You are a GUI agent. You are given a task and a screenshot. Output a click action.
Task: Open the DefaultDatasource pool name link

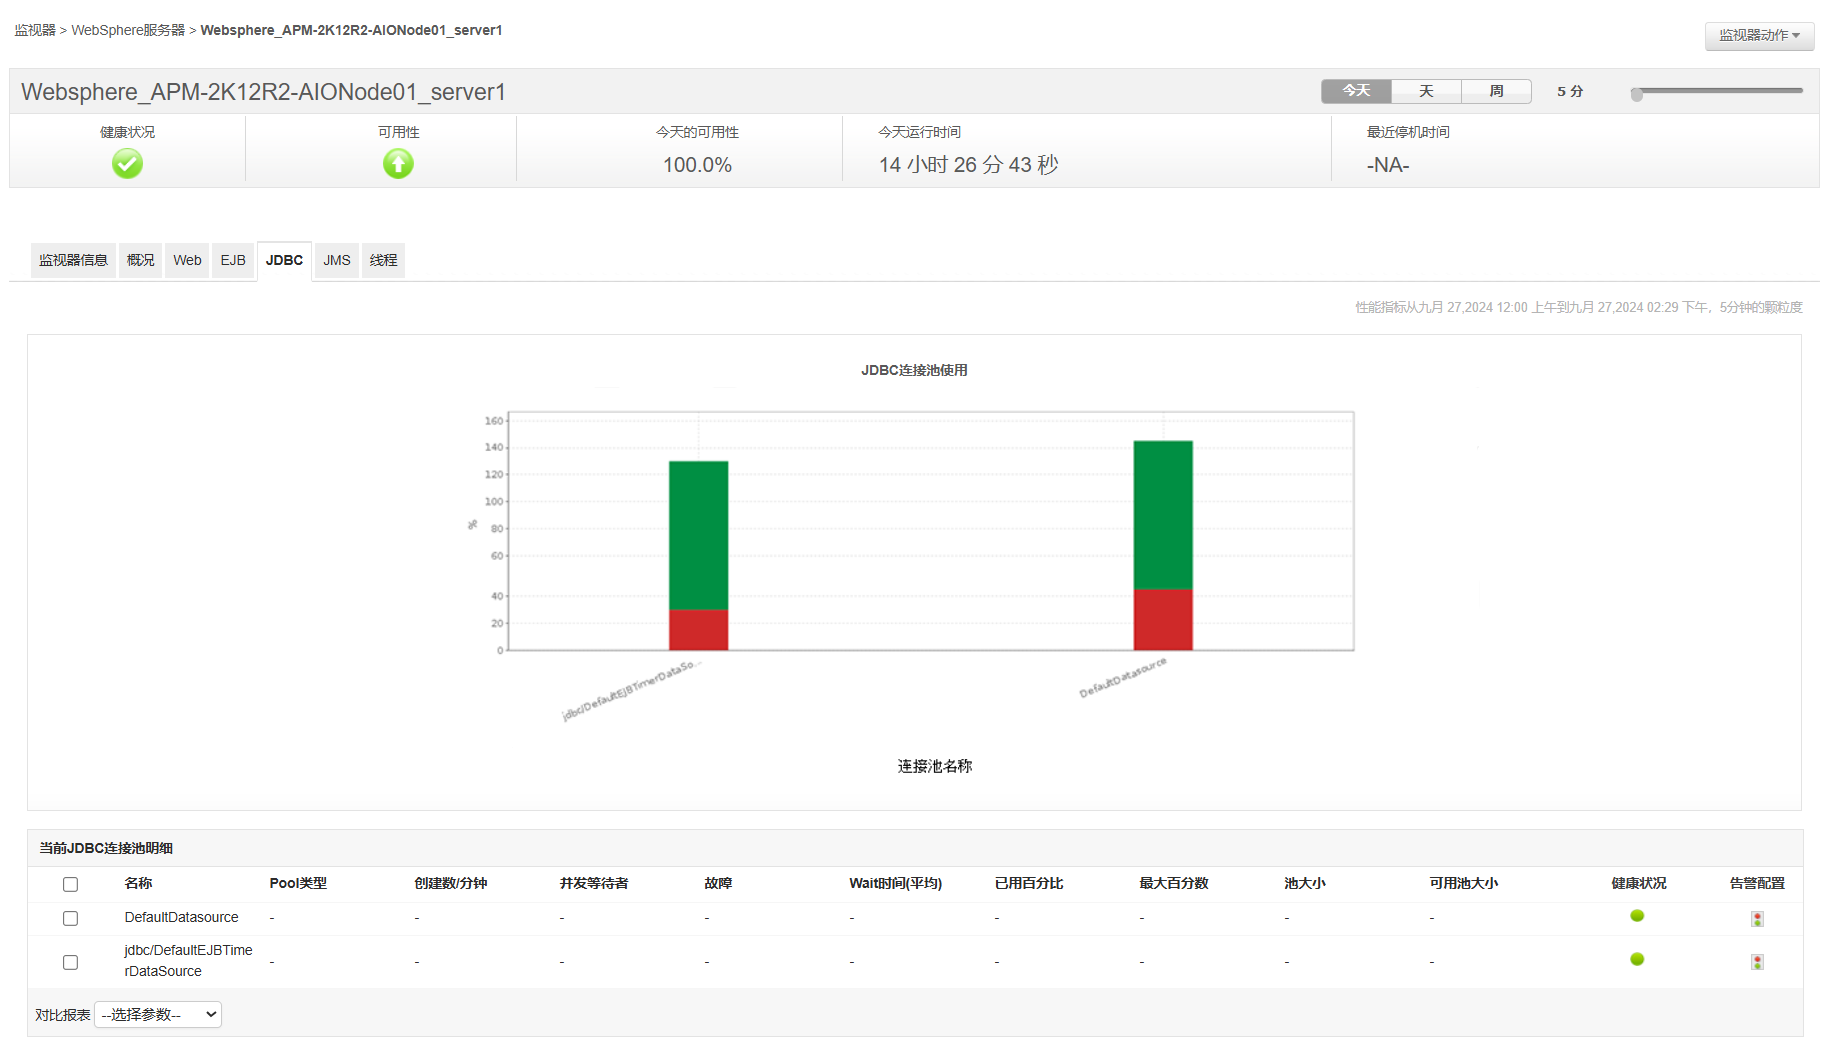coord(181,917)
